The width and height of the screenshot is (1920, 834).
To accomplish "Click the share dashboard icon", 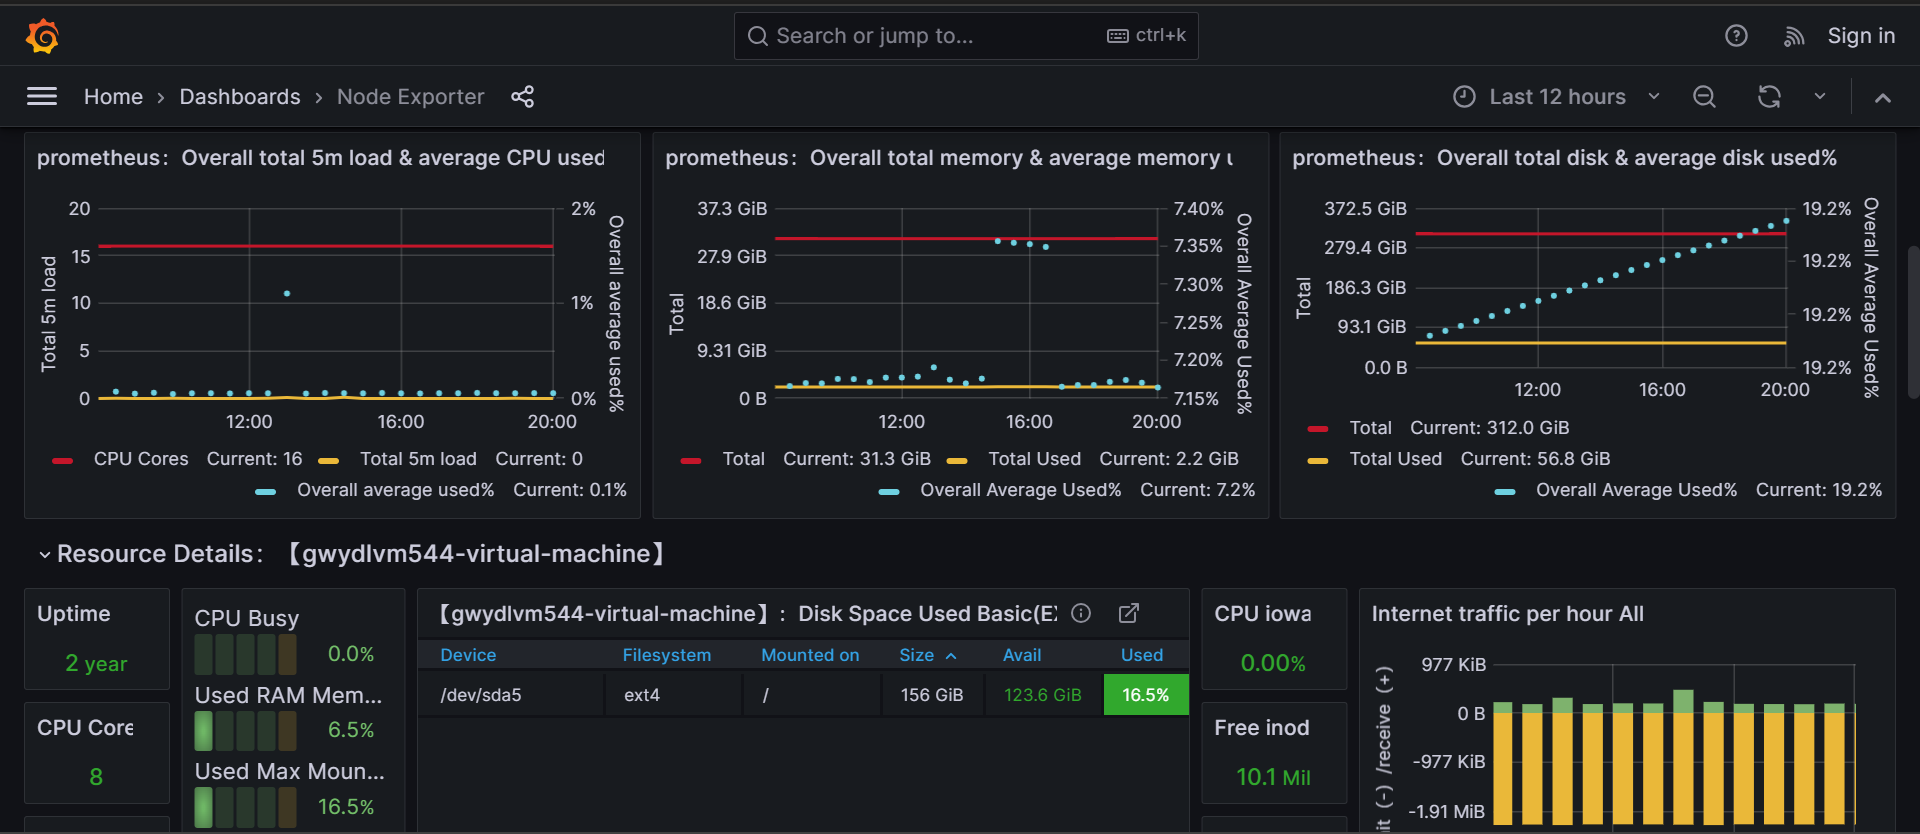I will (x=522, y=96).
